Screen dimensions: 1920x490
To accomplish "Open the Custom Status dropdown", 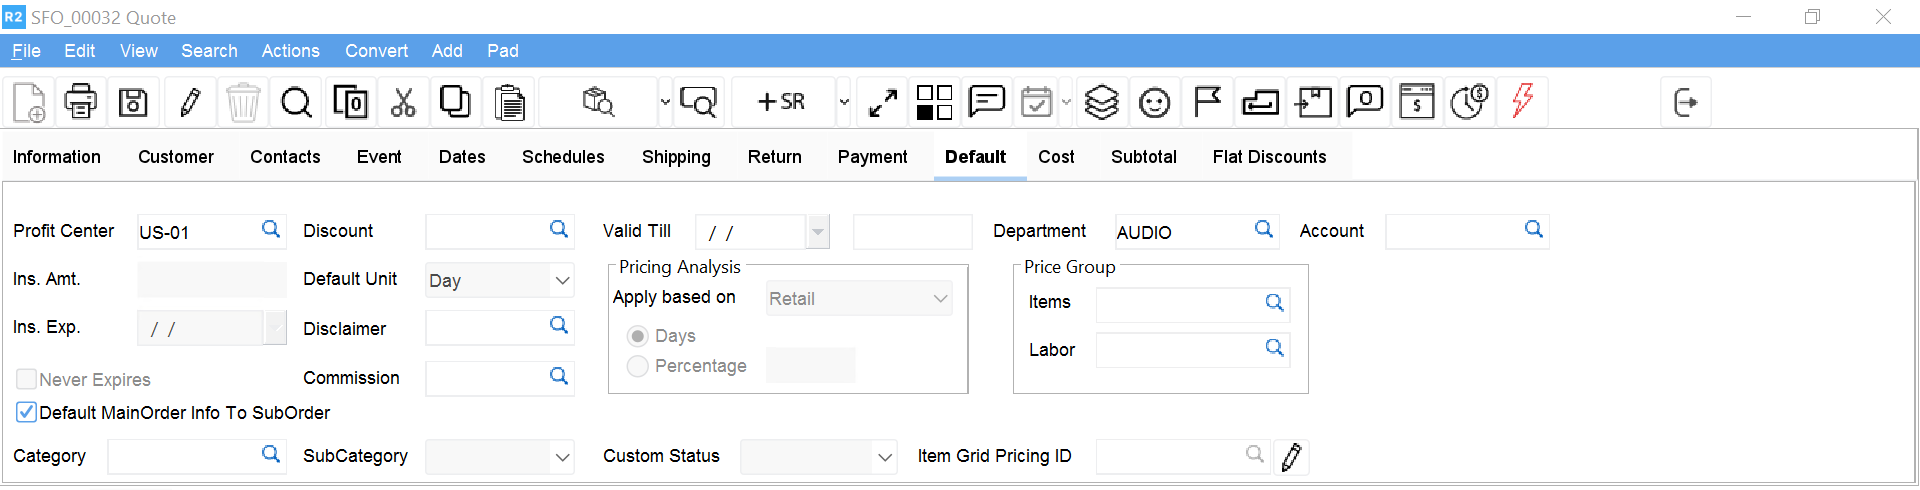I will tap(884, 457).
